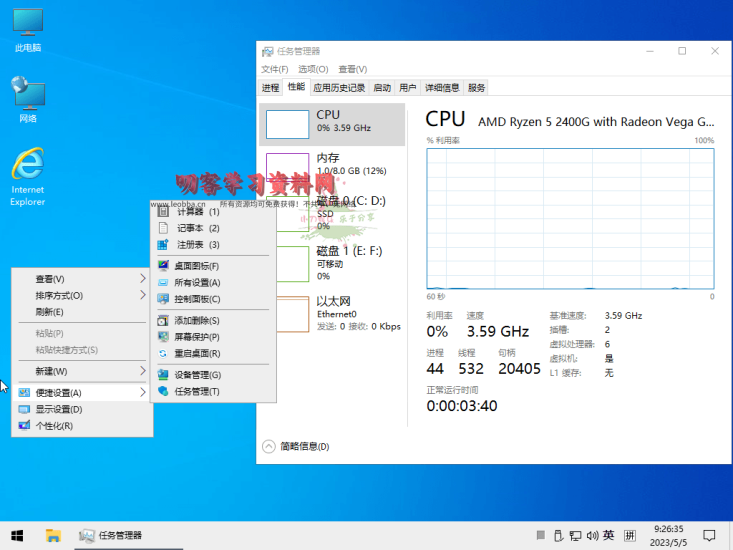Select the 网络 desktop icon
The image size is (733, 550).
pyautogui.click(x=28, y=100)
